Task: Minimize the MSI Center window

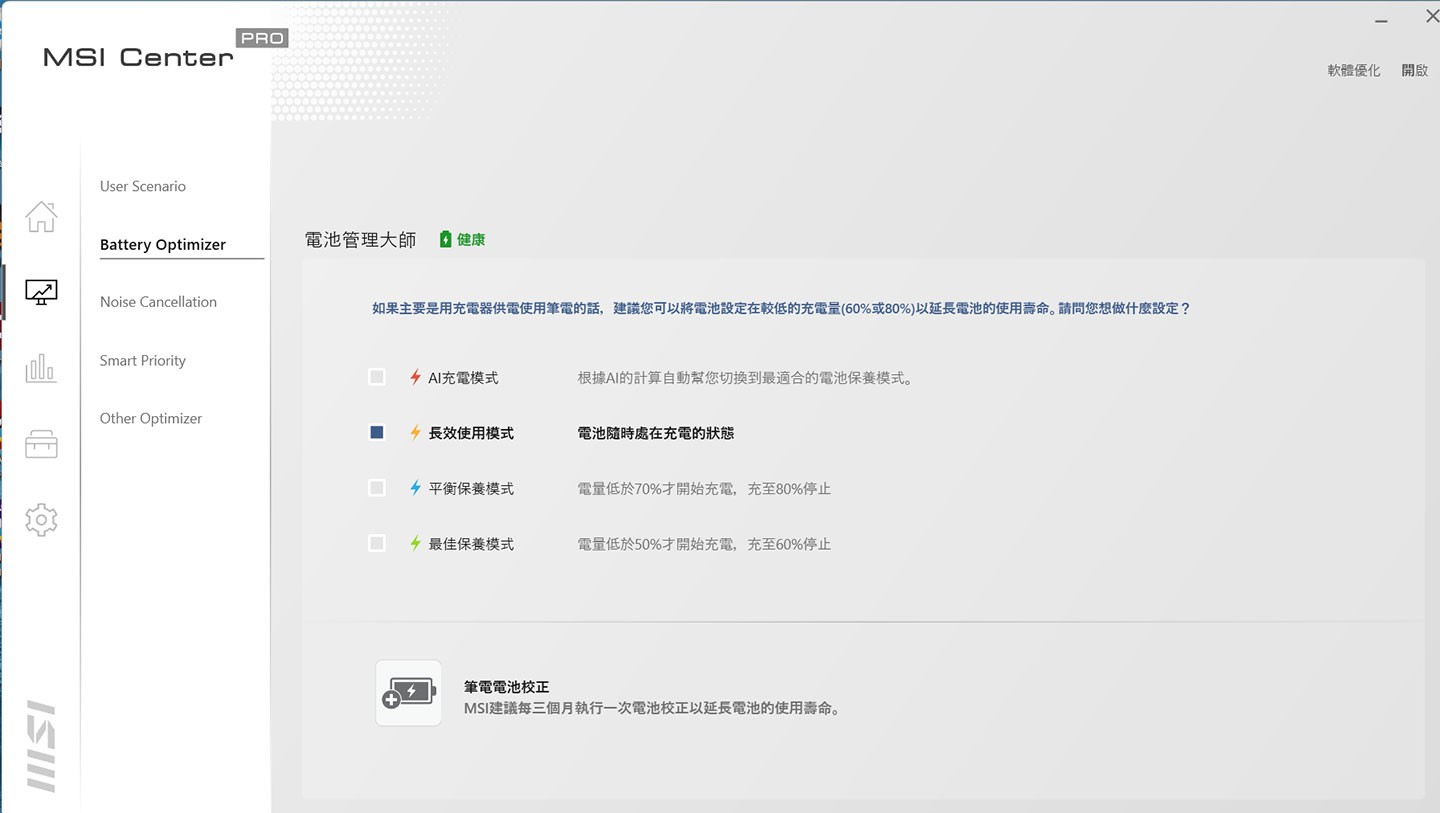Action: pyautogui.click(x=1381, y=19)
